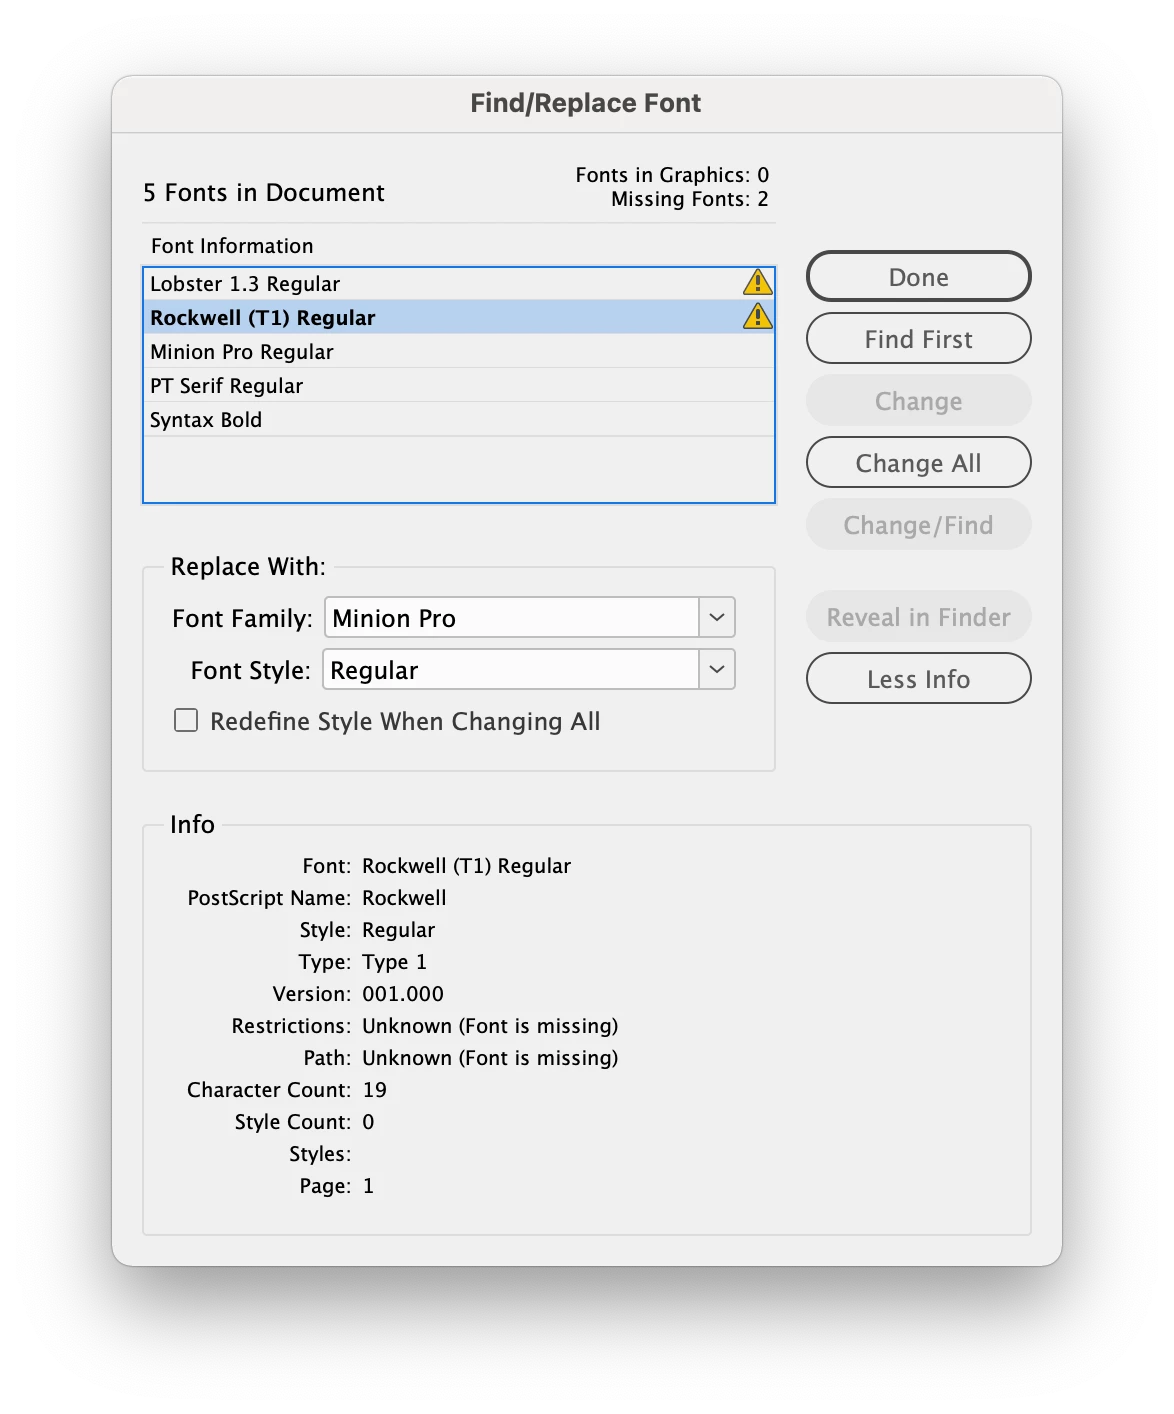This screenshot has height=1414, width=1174.
Task: Click the Missing Fonts: 2 text
Action: click(690, 198)
